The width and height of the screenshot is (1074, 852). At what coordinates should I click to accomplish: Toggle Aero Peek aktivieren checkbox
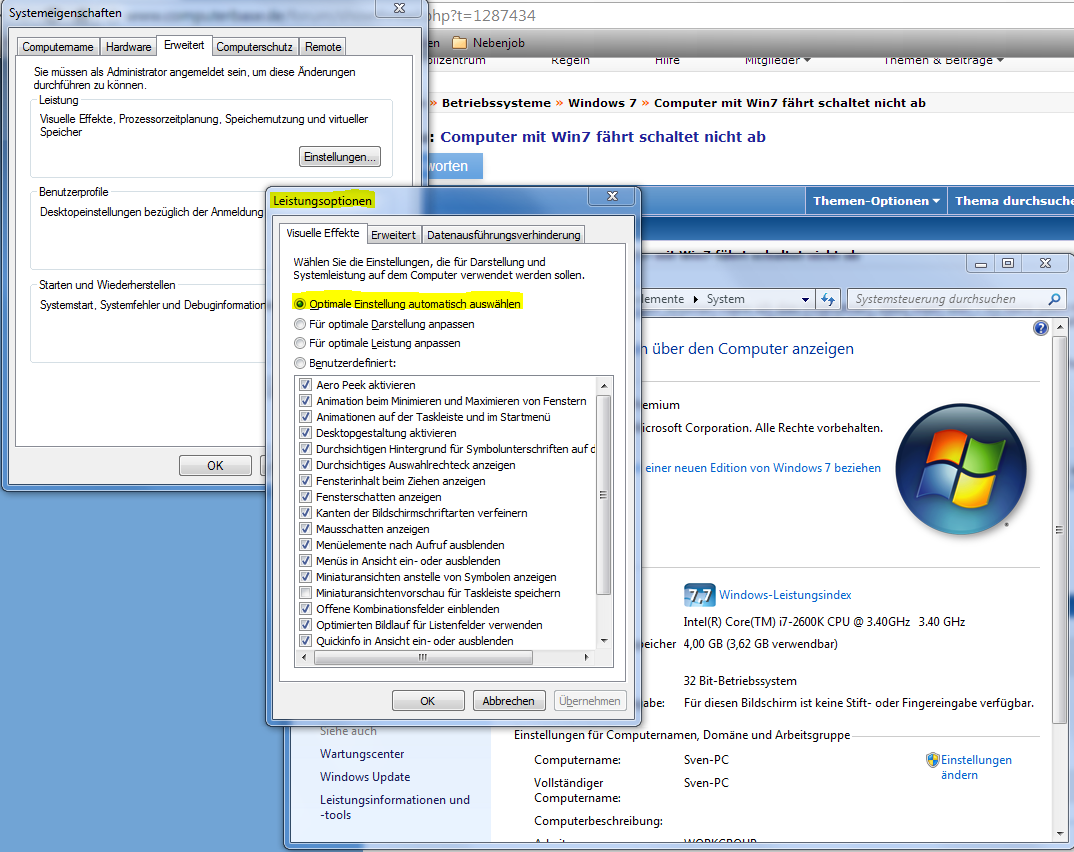coord(305,385)
